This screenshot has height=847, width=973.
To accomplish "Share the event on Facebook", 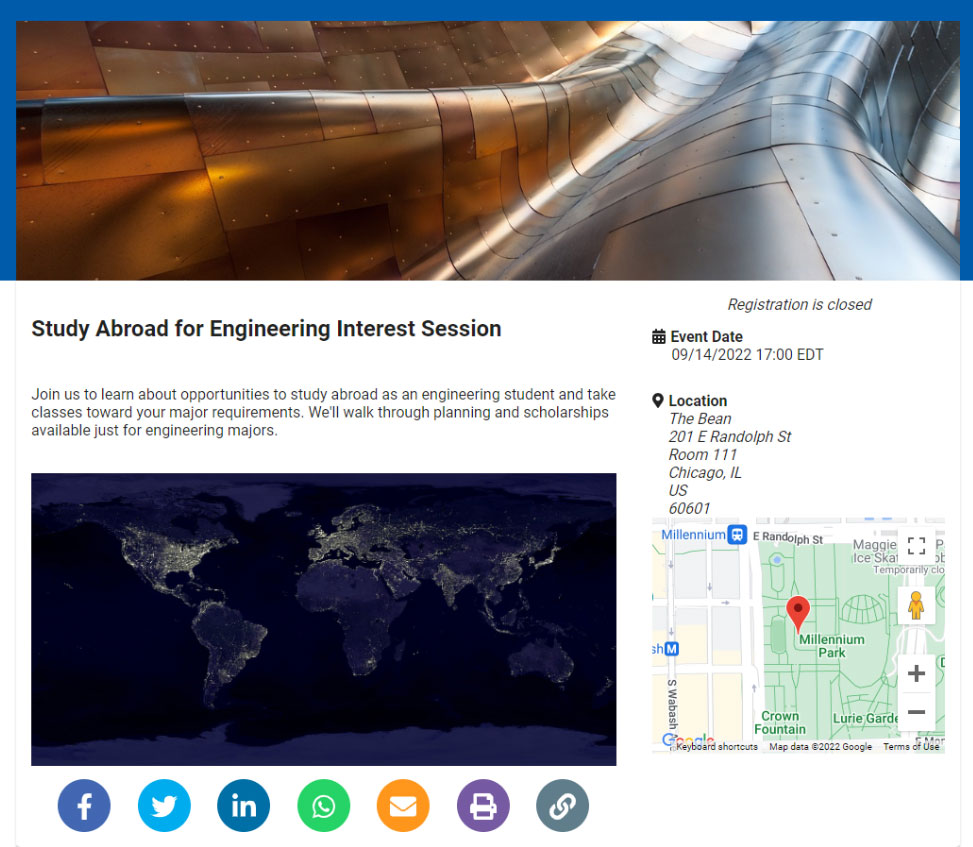I will pyautogui.click(x=84, y=805).
